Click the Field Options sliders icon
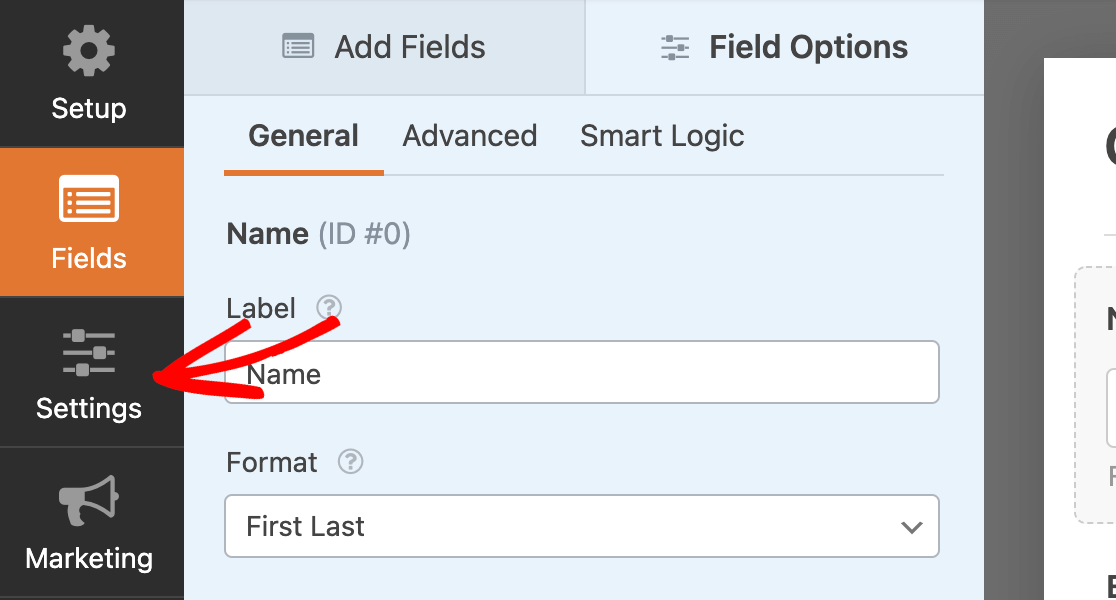The image size is (1116, 600). point(675,47)
